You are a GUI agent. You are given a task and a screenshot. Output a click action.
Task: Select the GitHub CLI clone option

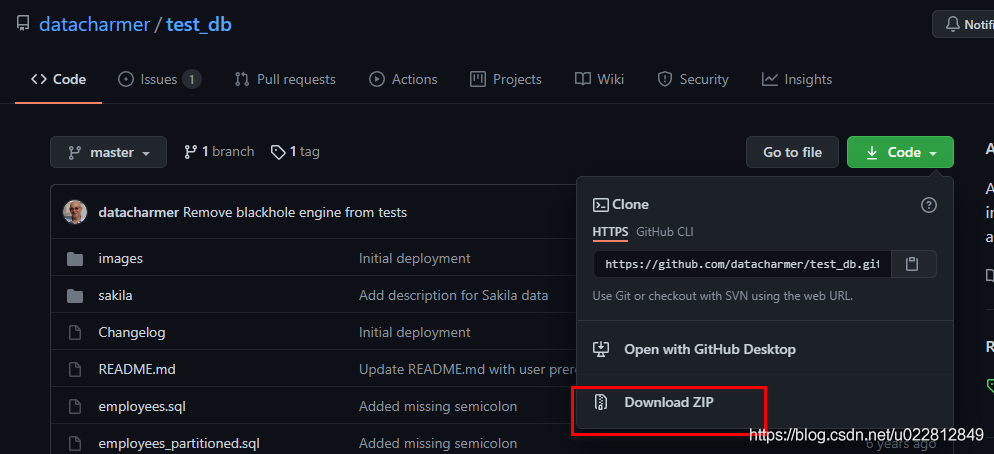coord(664,232)
